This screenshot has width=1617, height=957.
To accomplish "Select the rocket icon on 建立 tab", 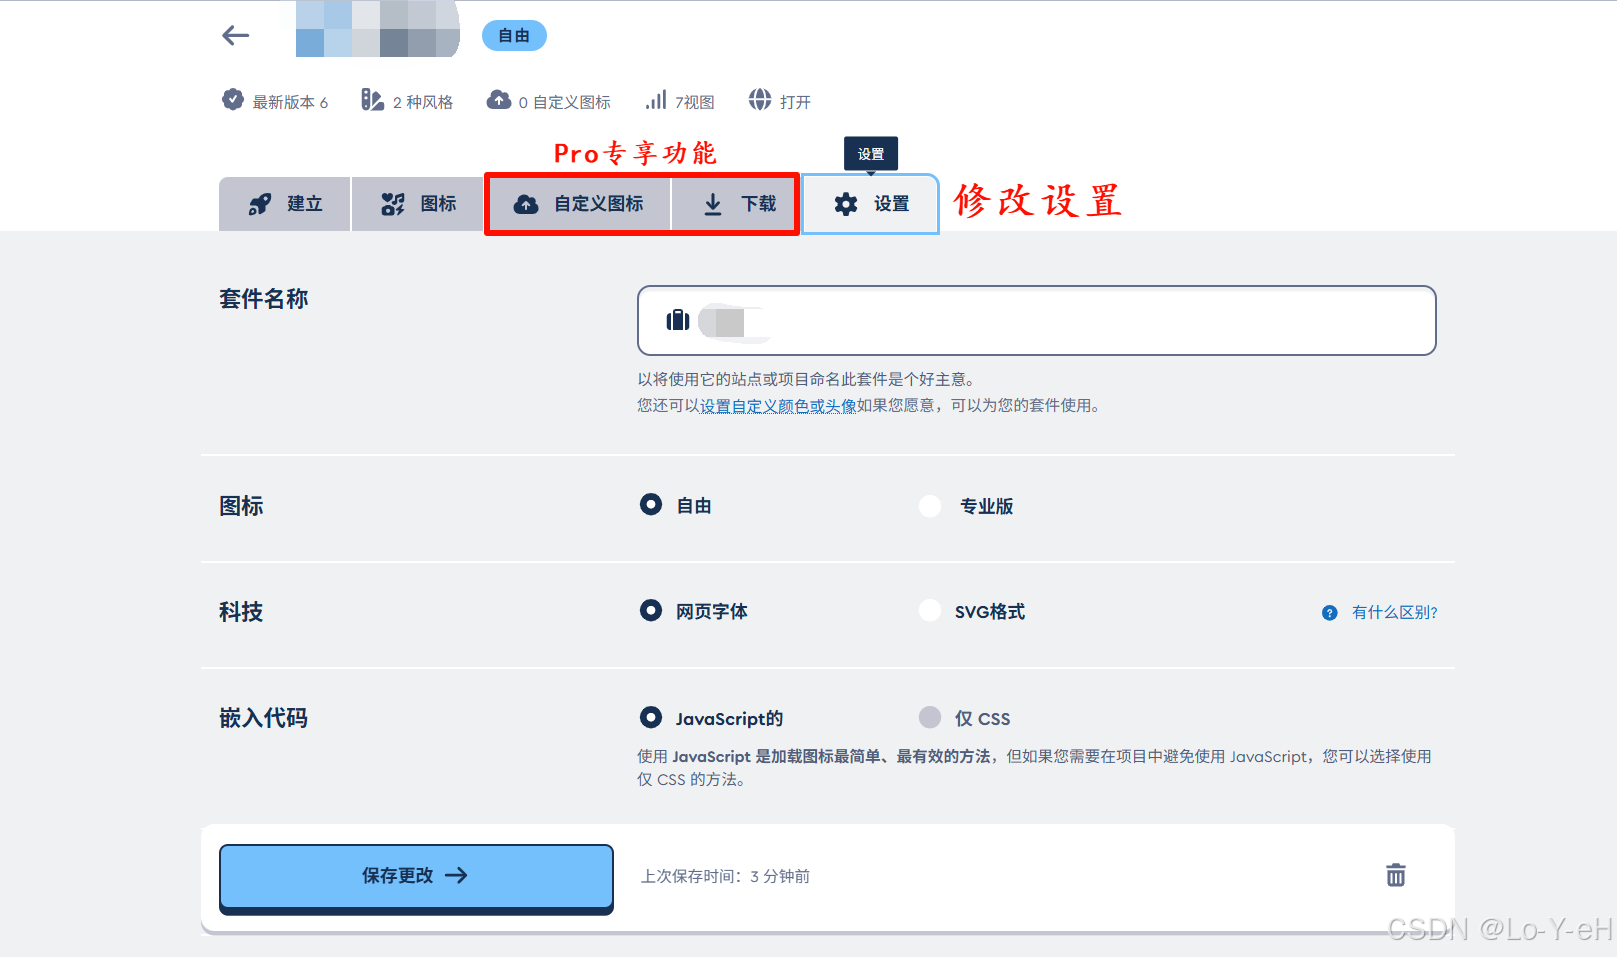I will pyautogui.click(x=259, y=204).
